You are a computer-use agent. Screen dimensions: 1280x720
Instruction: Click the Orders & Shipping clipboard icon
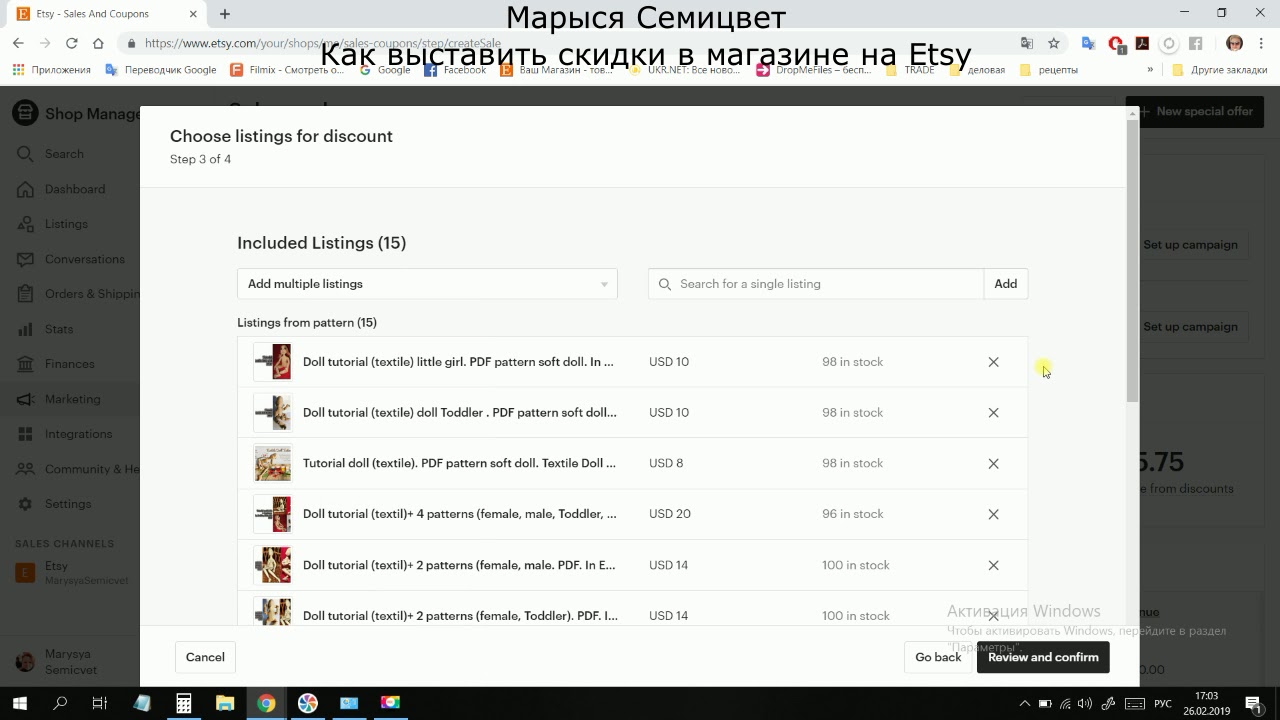coord(25,294)
